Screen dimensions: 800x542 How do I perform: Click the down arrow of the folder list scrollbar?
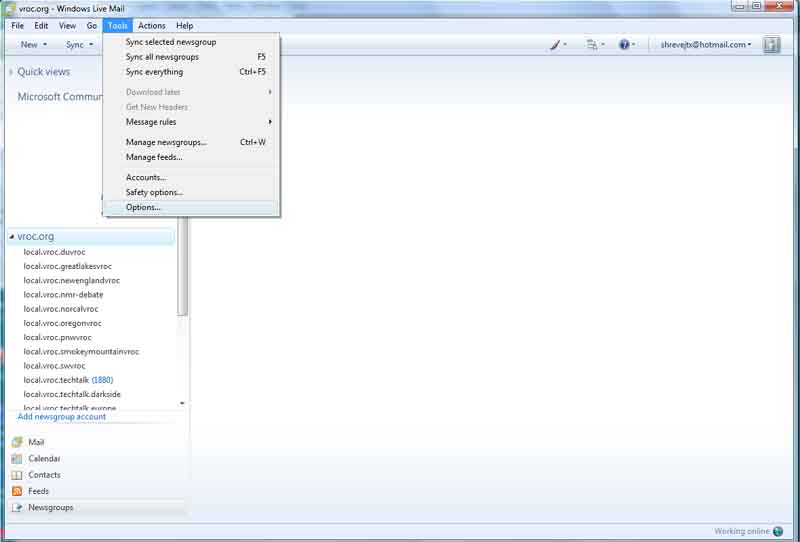[x=182, y=403]
